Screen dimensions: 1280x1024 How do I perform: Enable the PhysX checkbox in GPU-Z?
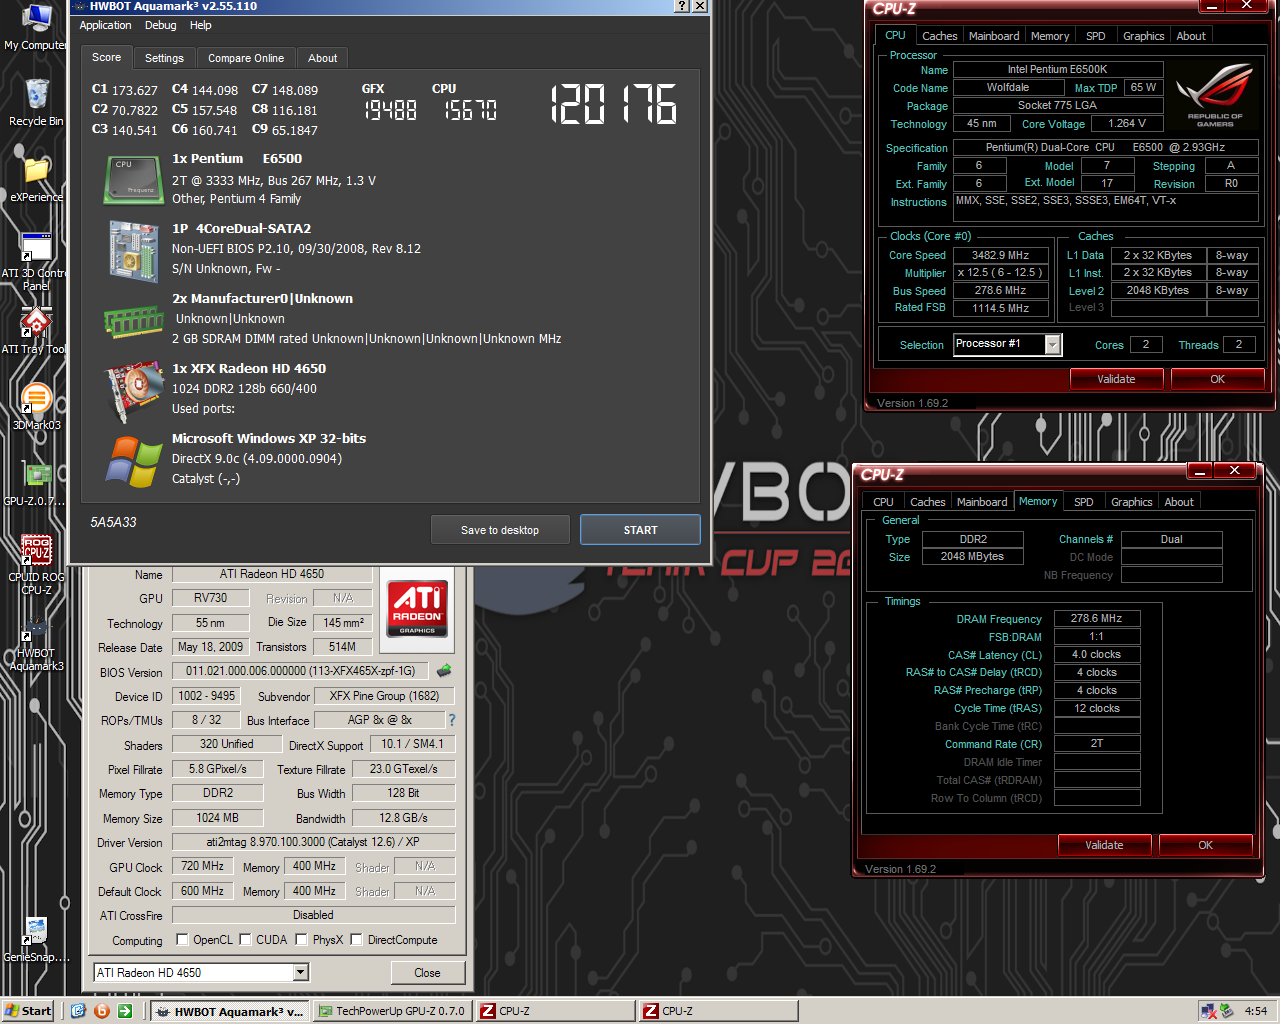(x=301, y=940)
